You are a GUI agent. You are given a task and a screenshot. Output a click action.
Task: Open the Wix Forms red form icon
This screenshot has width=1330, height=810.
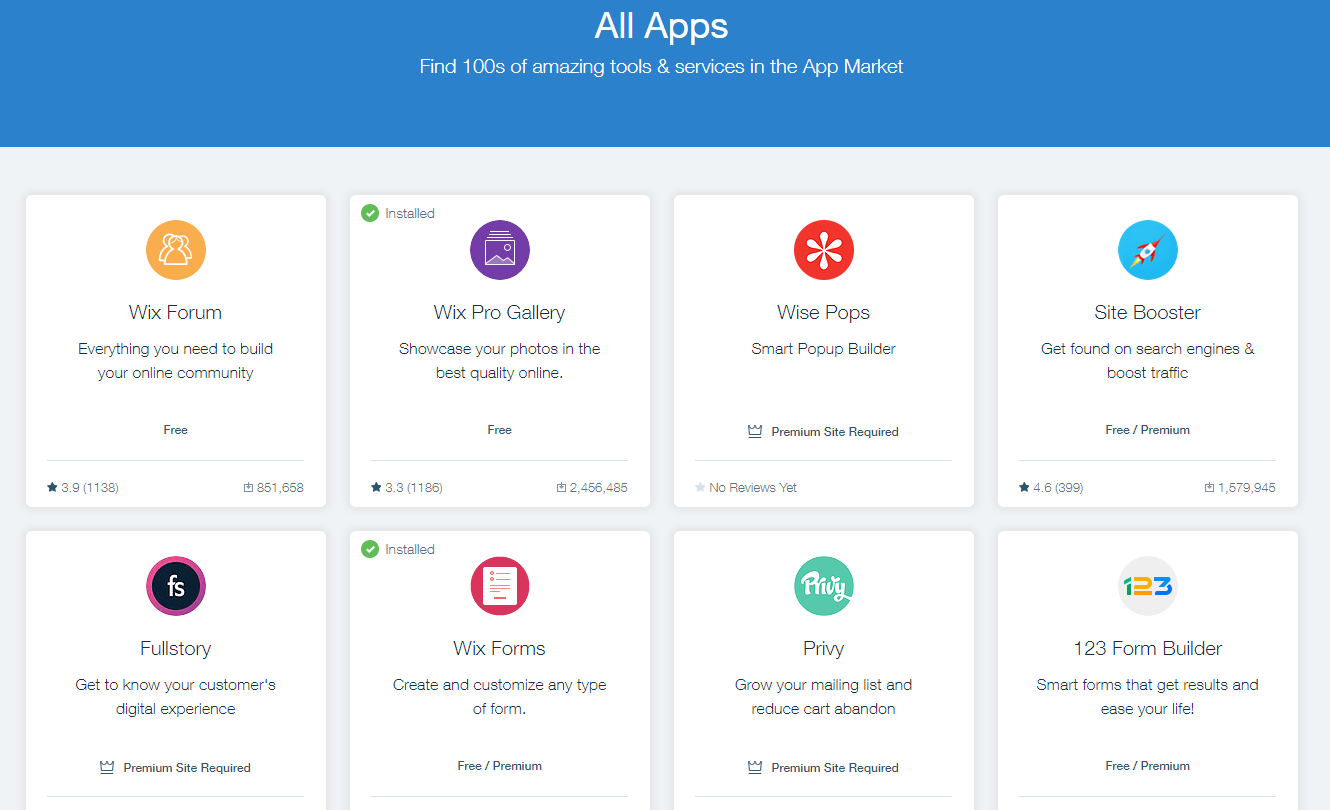coord(500,586)
